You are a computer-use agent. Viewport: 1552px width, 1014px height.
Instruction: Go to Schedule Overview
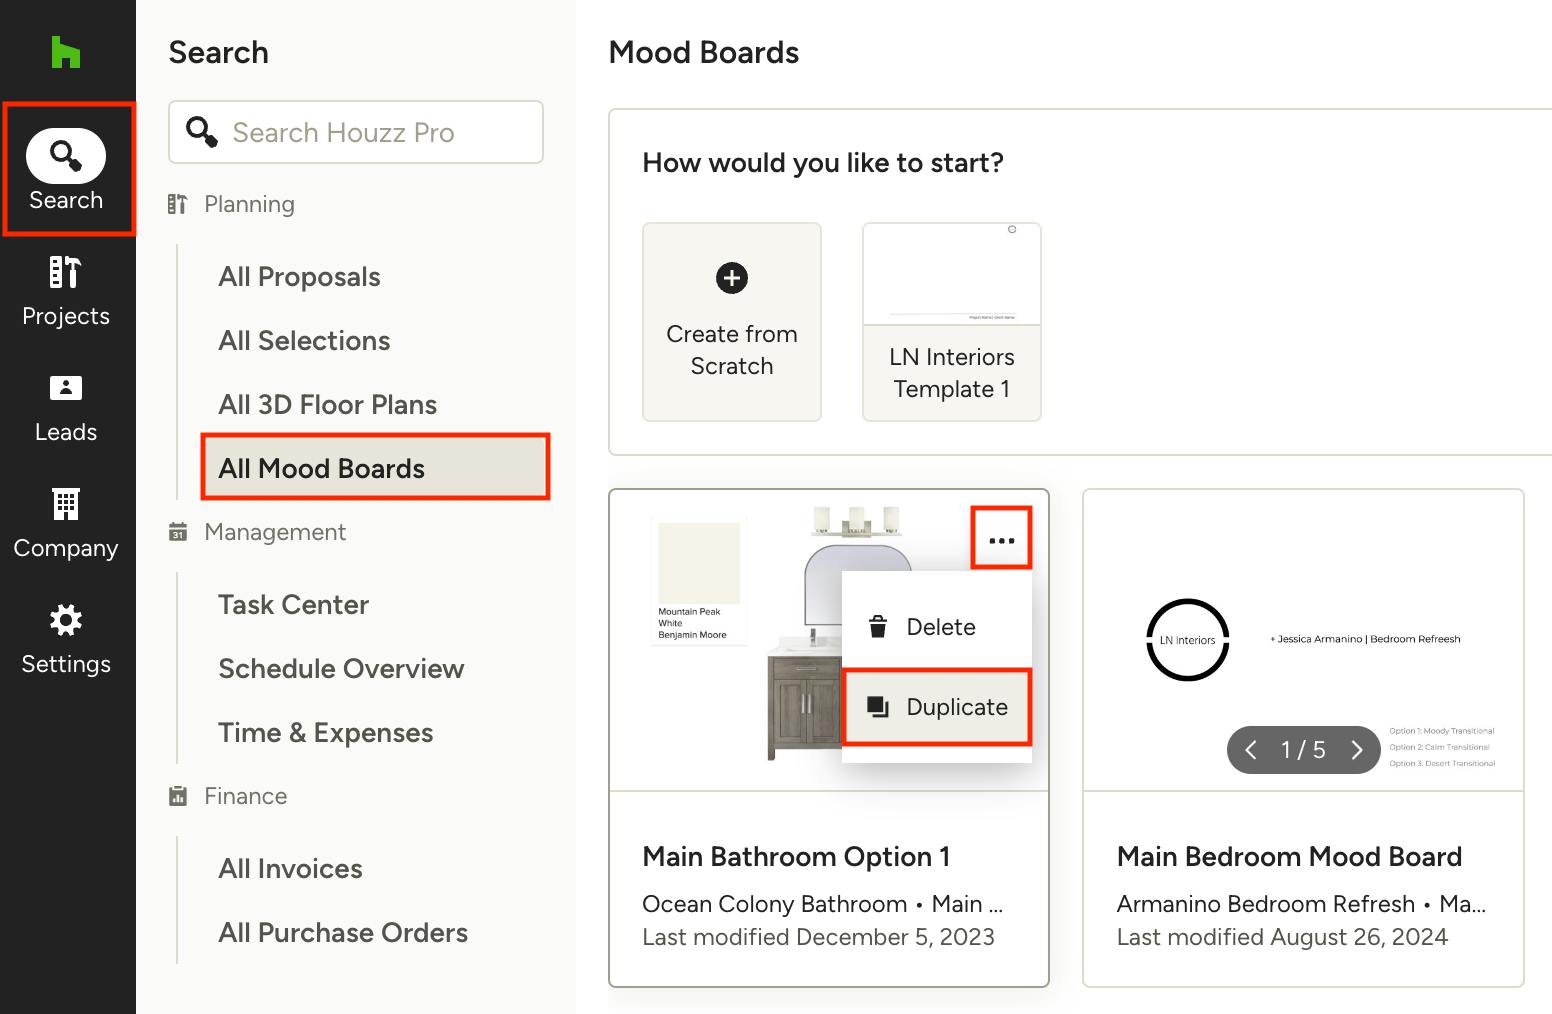point(341,668)
